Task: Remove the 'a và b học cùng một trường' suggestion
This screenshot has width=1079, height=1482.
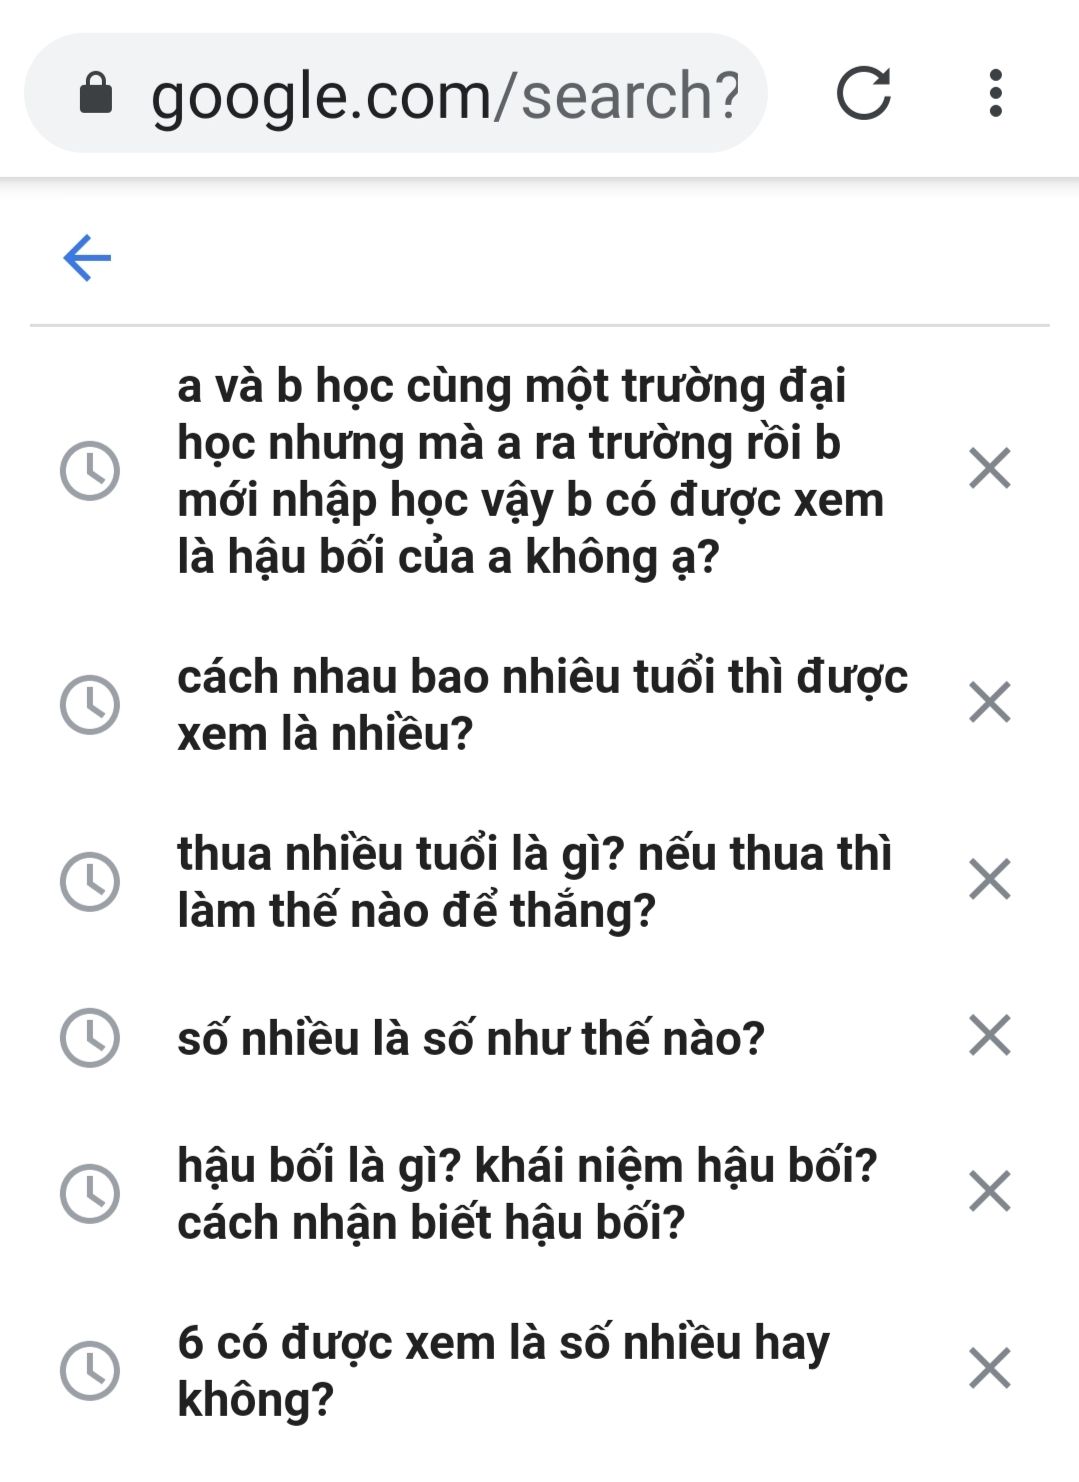Action: click(990, 468)
